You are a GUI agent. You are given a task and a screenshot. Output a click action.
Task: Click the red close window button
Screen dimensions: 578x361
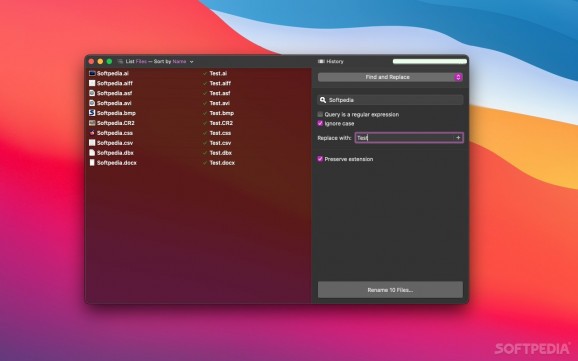[x=91, y=62]
